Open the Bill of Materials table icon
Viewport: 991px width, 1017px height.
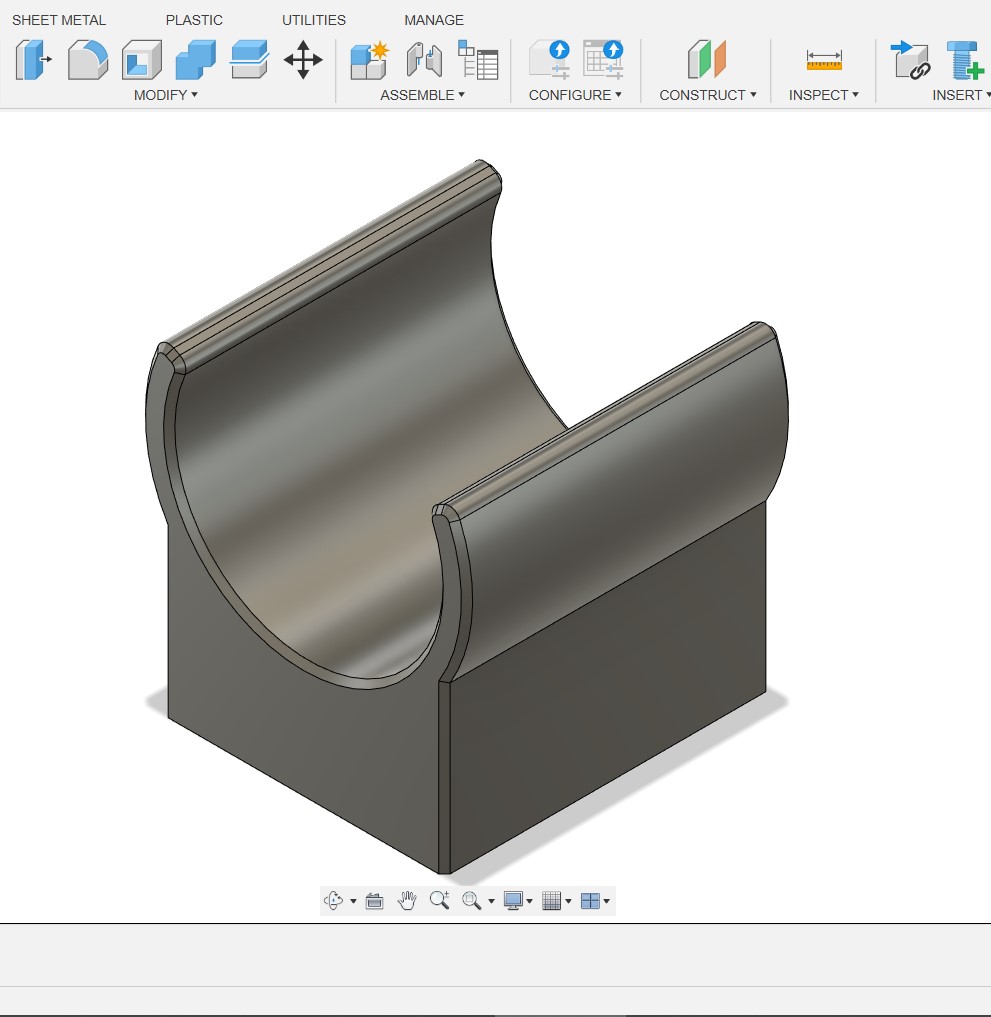click(x=478, y=60)
